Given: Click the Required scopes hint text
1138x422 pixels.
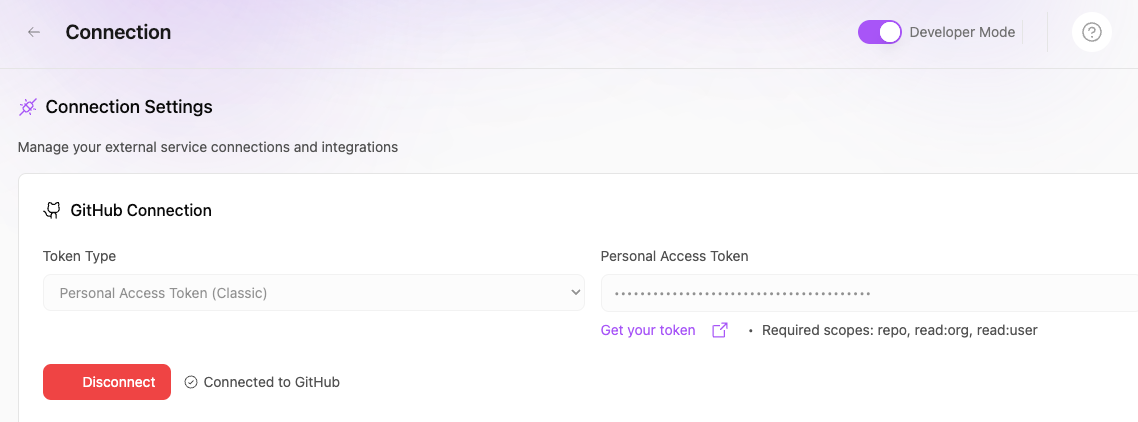Looking at the screenshot, I should pos(899,330).
